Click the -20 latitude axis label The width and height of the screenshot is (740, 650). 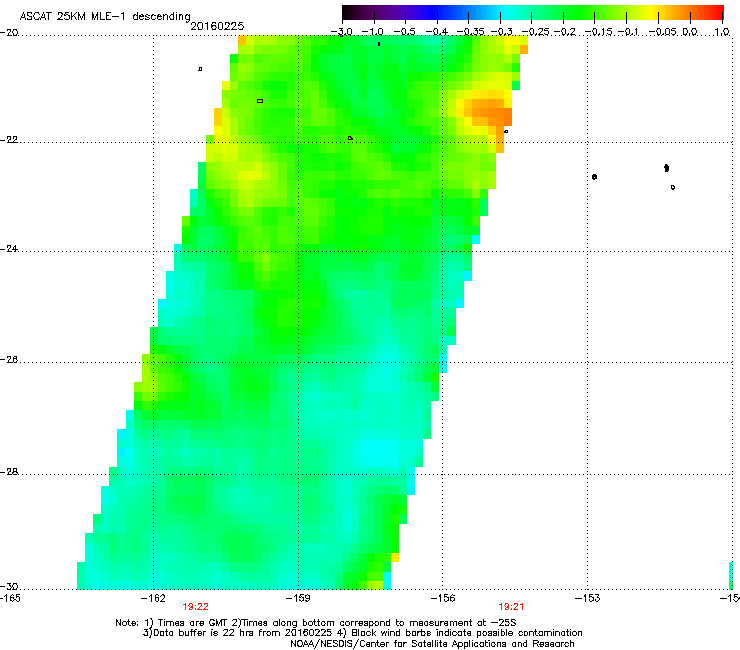(x=9, y=33)
